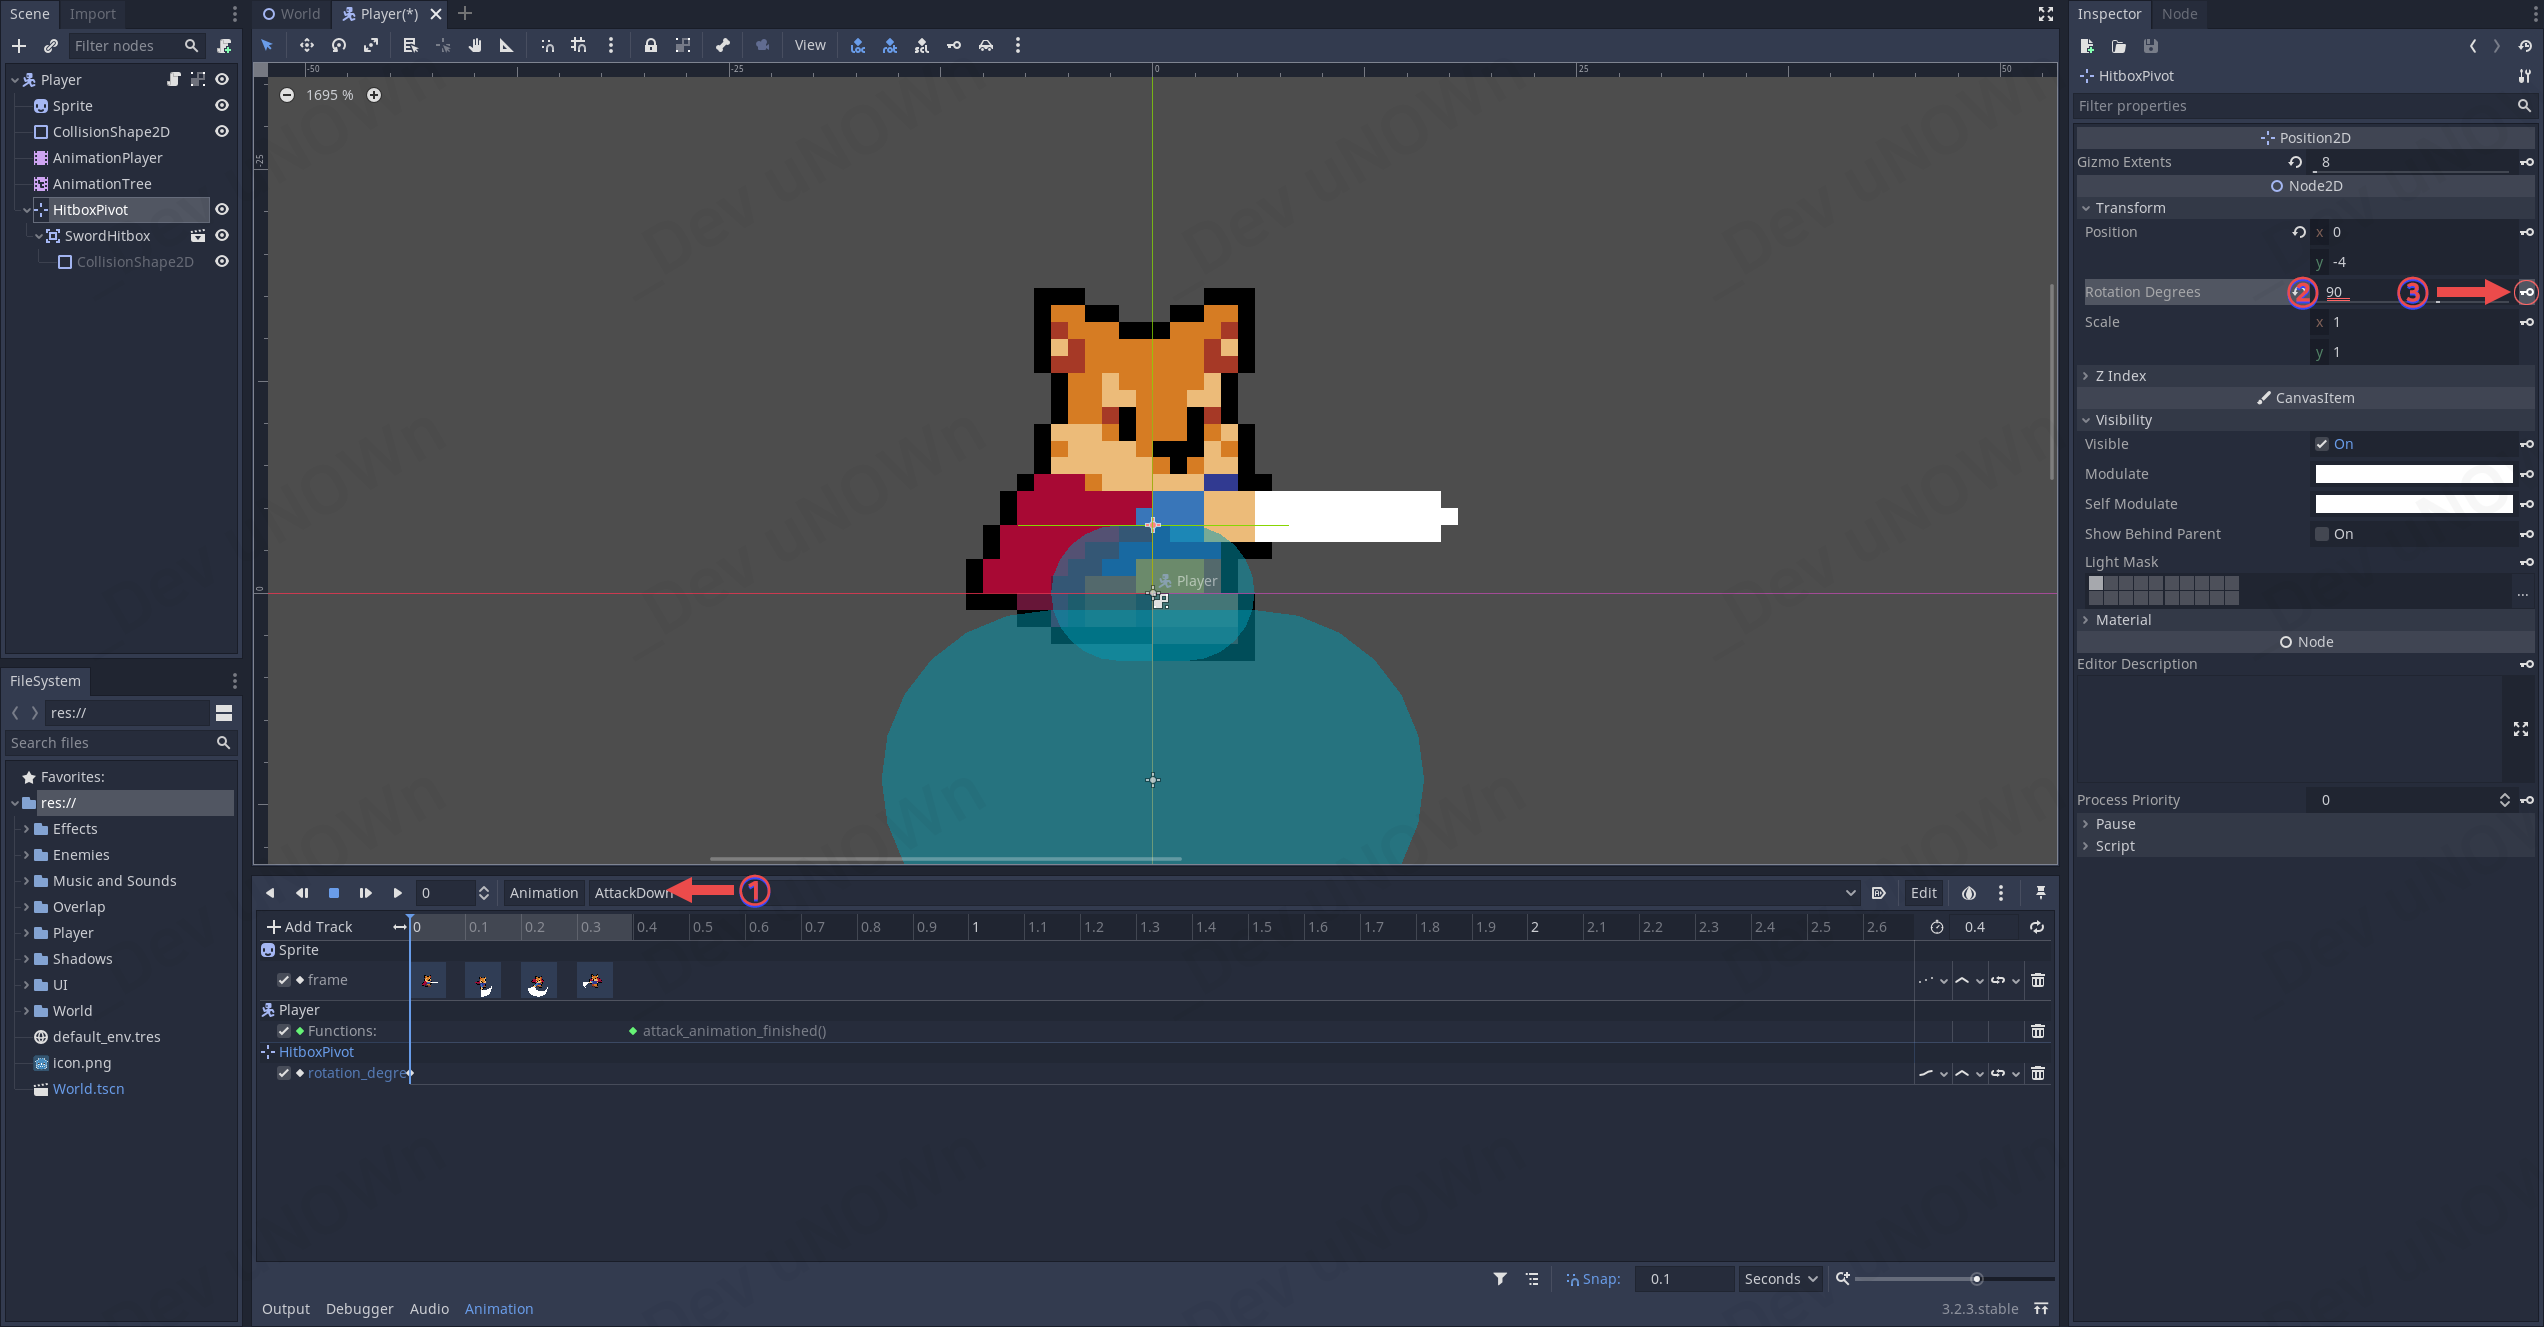Disable the Sprite frame track checkbox

pyautogui.click(x=284, y=980)
